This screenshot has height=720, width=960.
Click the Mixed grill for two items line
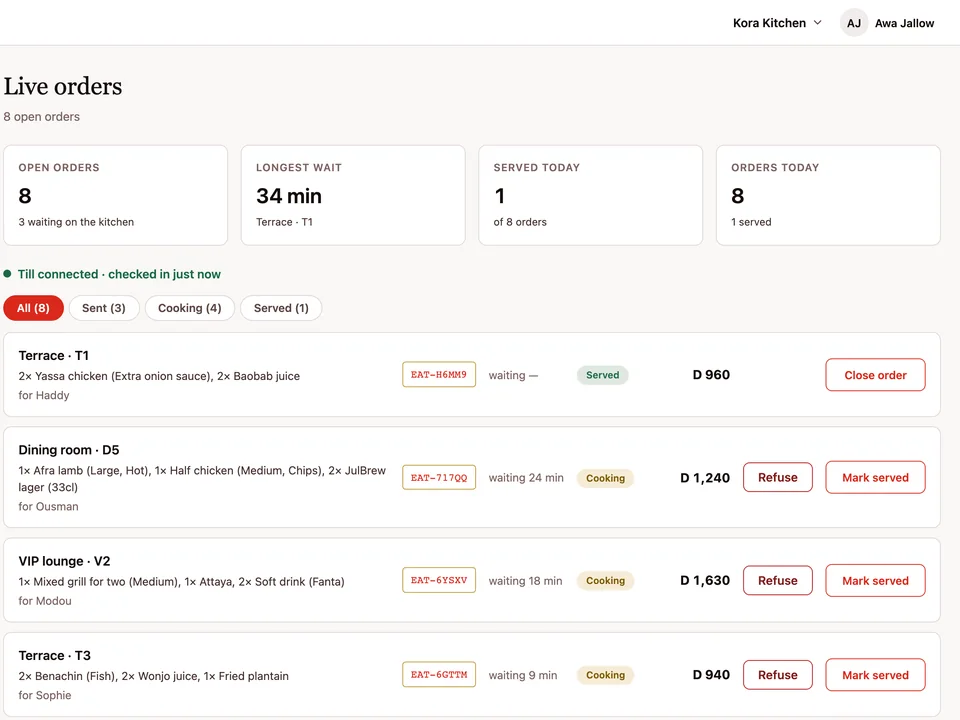coord(181,582)
